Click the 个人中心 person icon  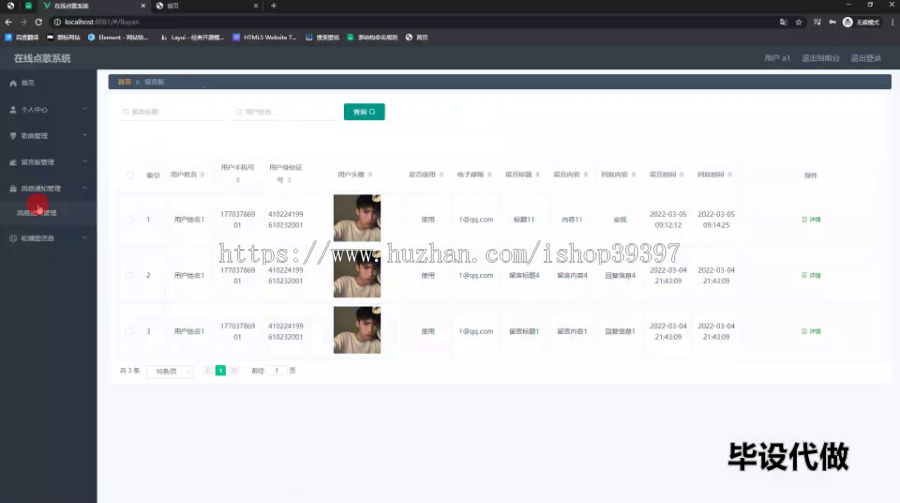click(13, 110)
